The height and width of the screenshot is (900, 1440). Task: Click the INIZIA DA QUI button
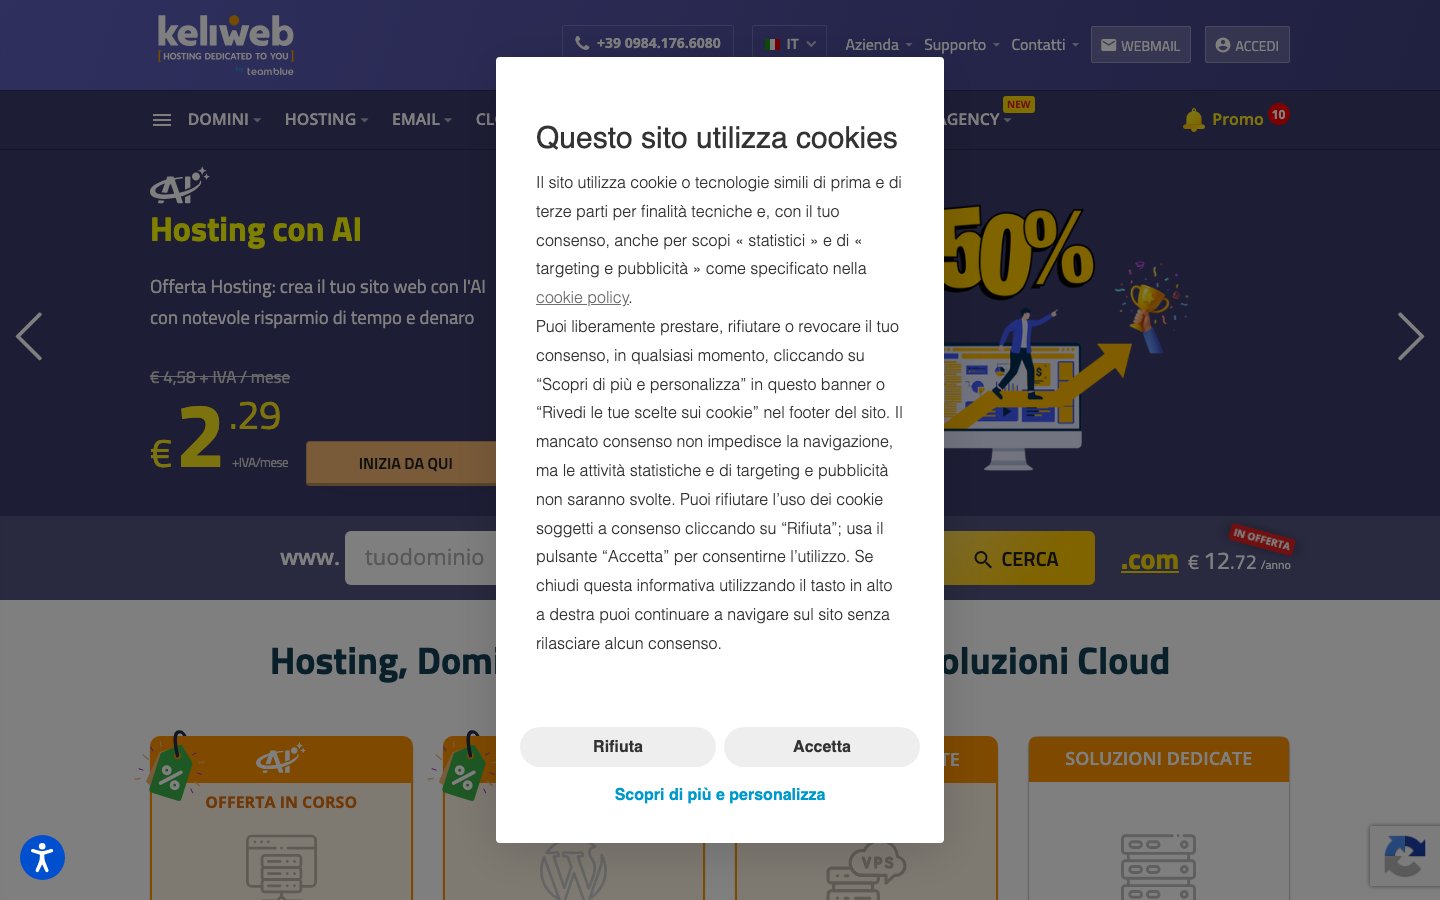pos(402,463)
